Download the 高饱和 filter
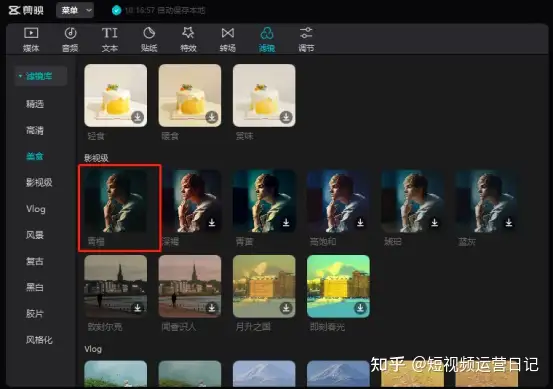Screen dimensions: 554x389 coord(360,223)
